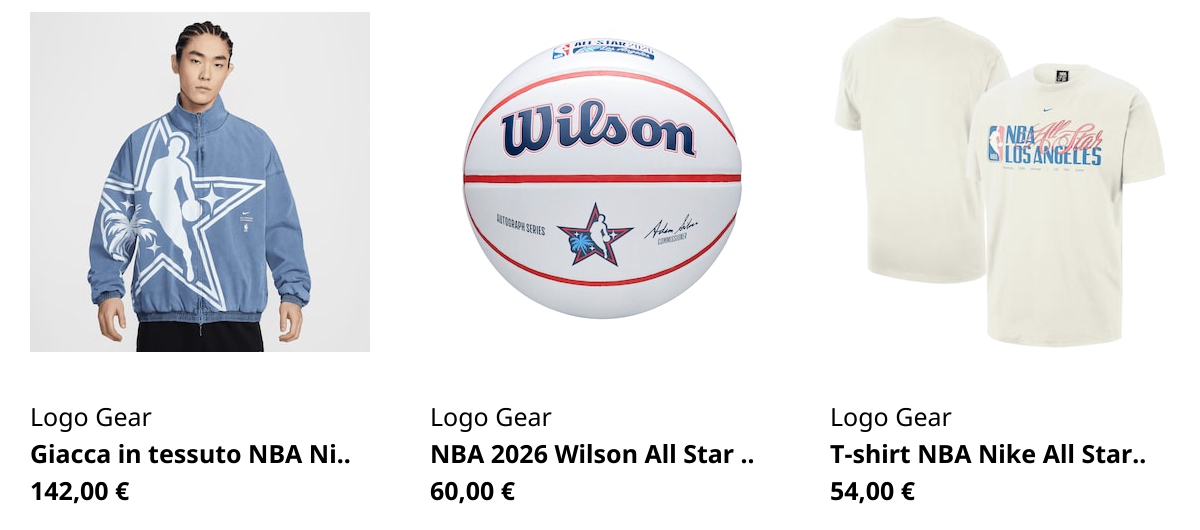The image size is (1200, 530).
Task: Click Logo Gear label under the jacket
Action: pos(91,418)
